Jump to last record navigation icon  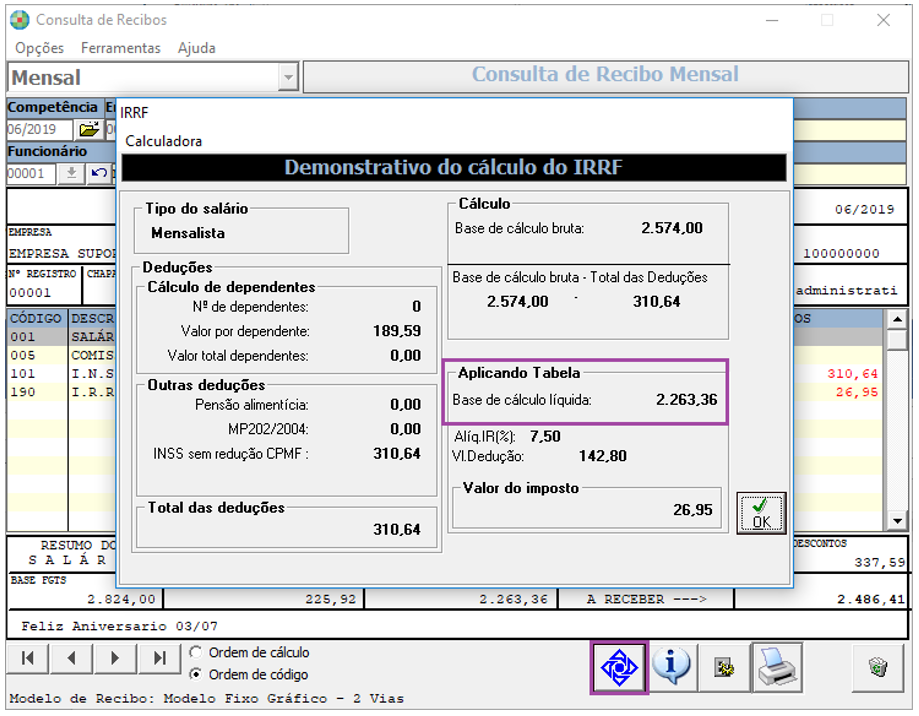pyautogui.click(x=159, y=658)
